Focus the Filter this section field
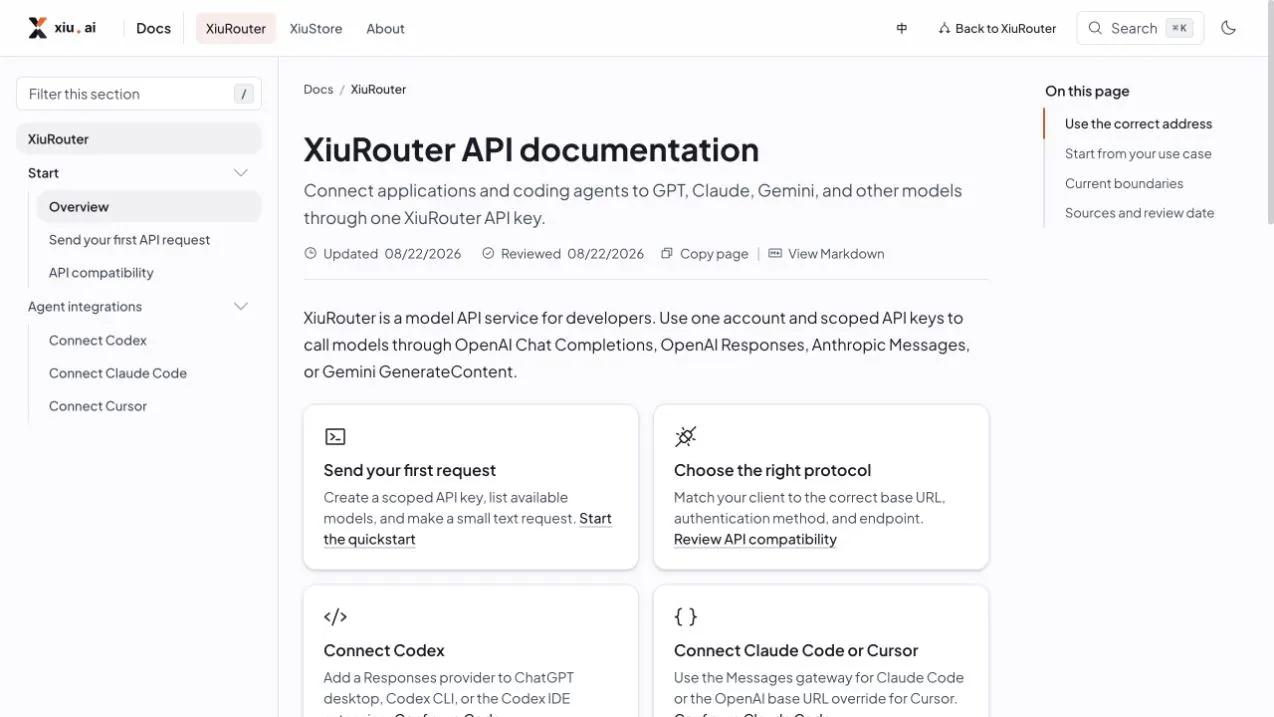 point(139,94)
